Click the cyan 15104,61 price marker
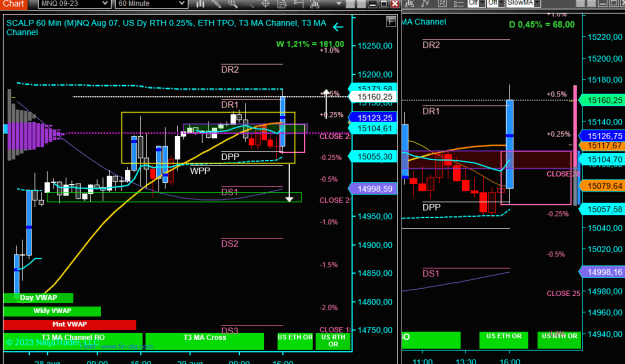The height and width of the screenshot is (364, 625). (x=372, y=128)
